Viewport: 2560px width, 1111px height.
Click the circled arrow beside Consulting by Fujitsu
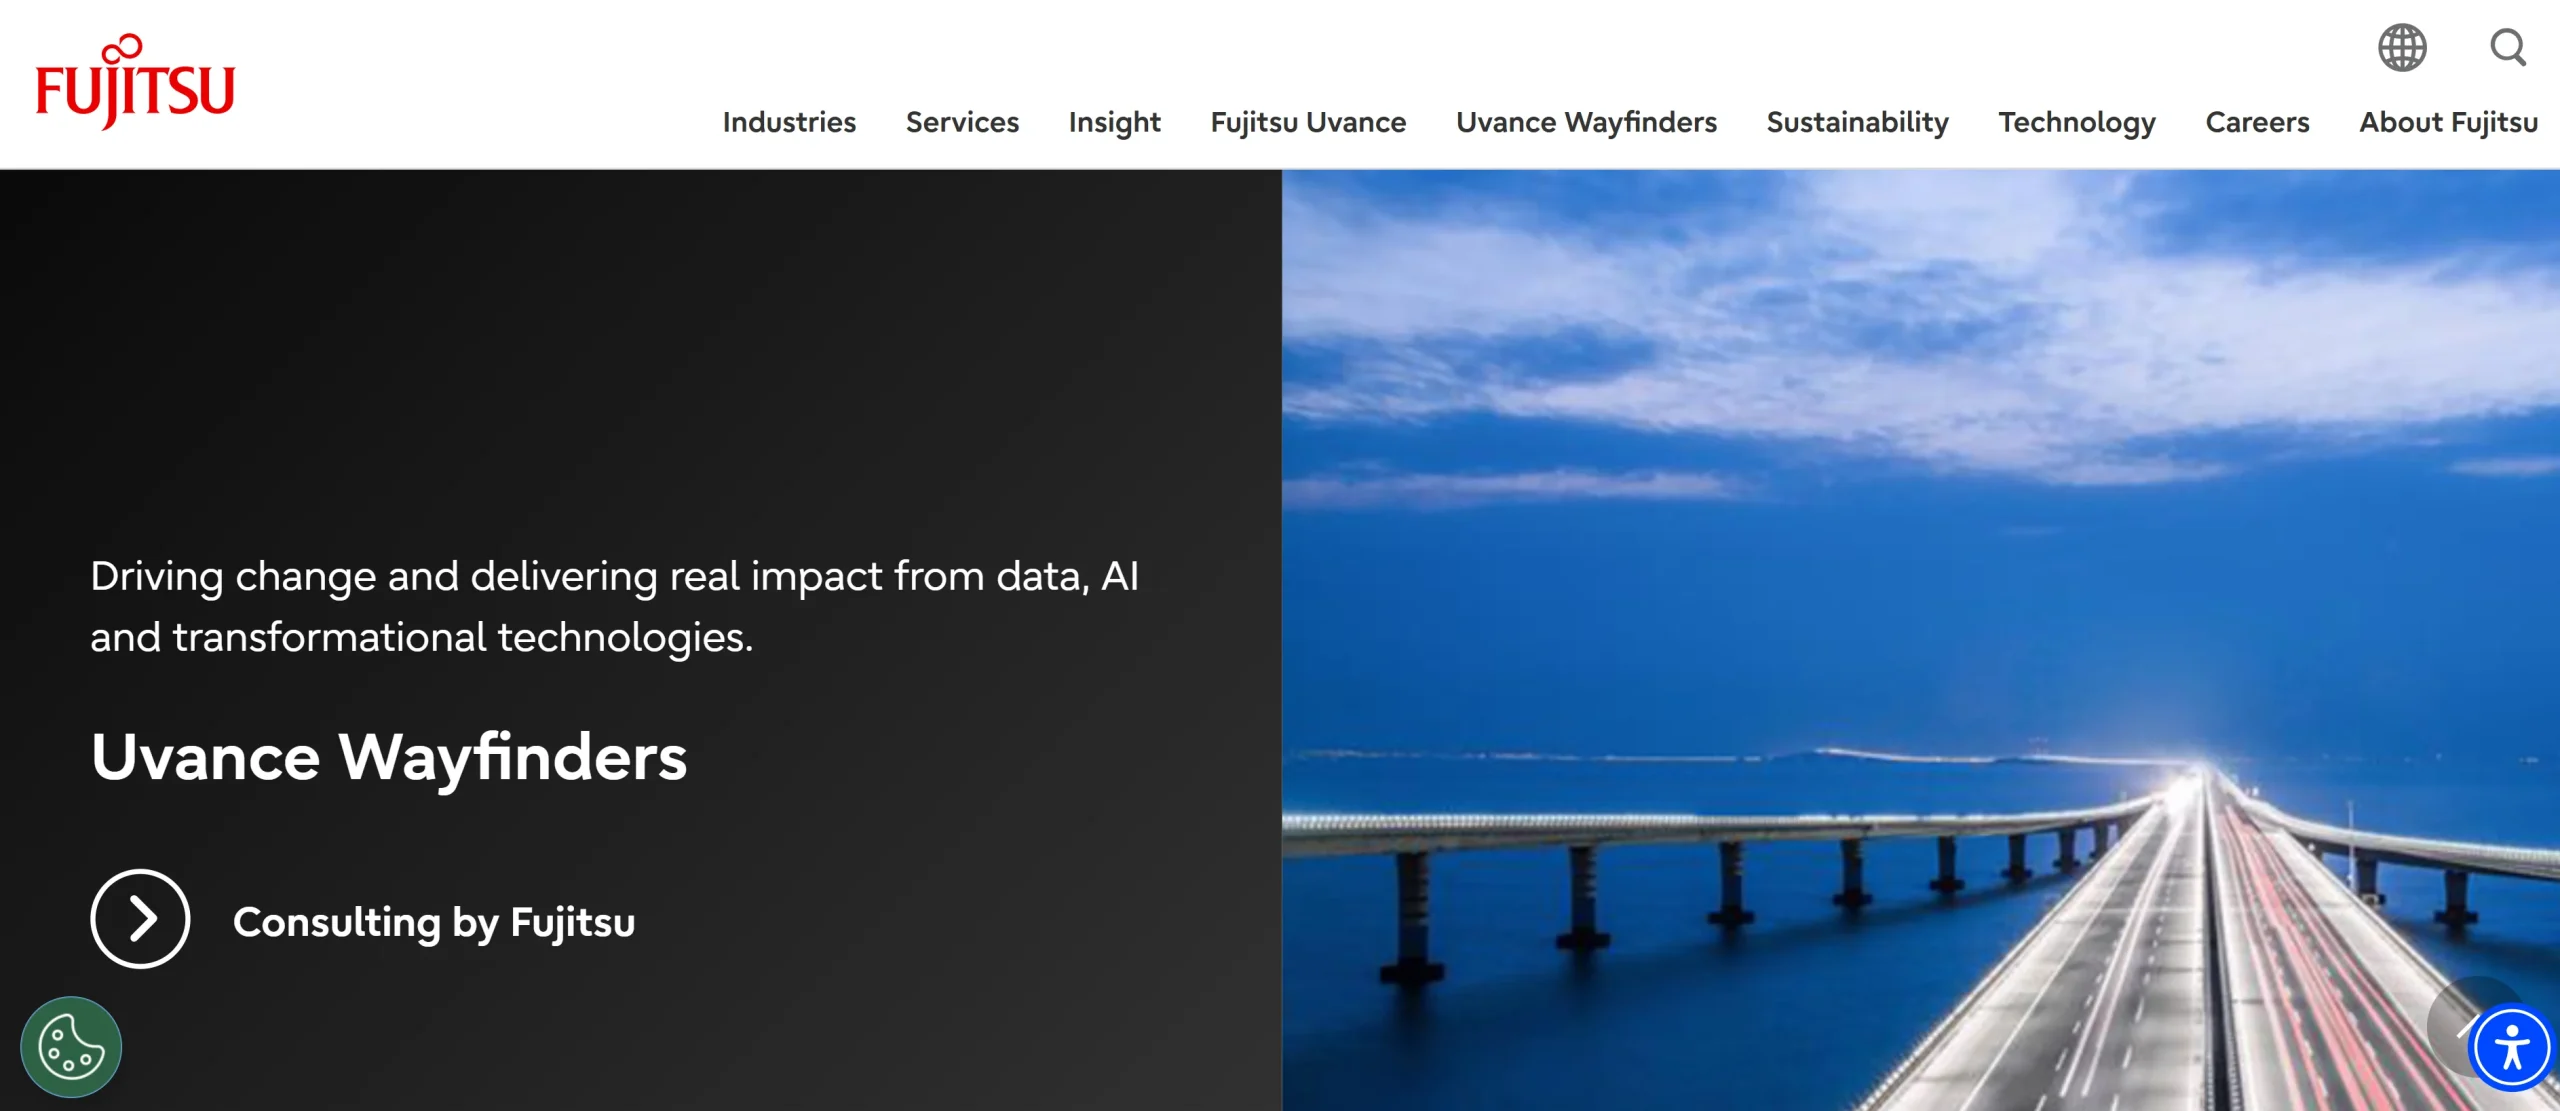pos(140,918)
